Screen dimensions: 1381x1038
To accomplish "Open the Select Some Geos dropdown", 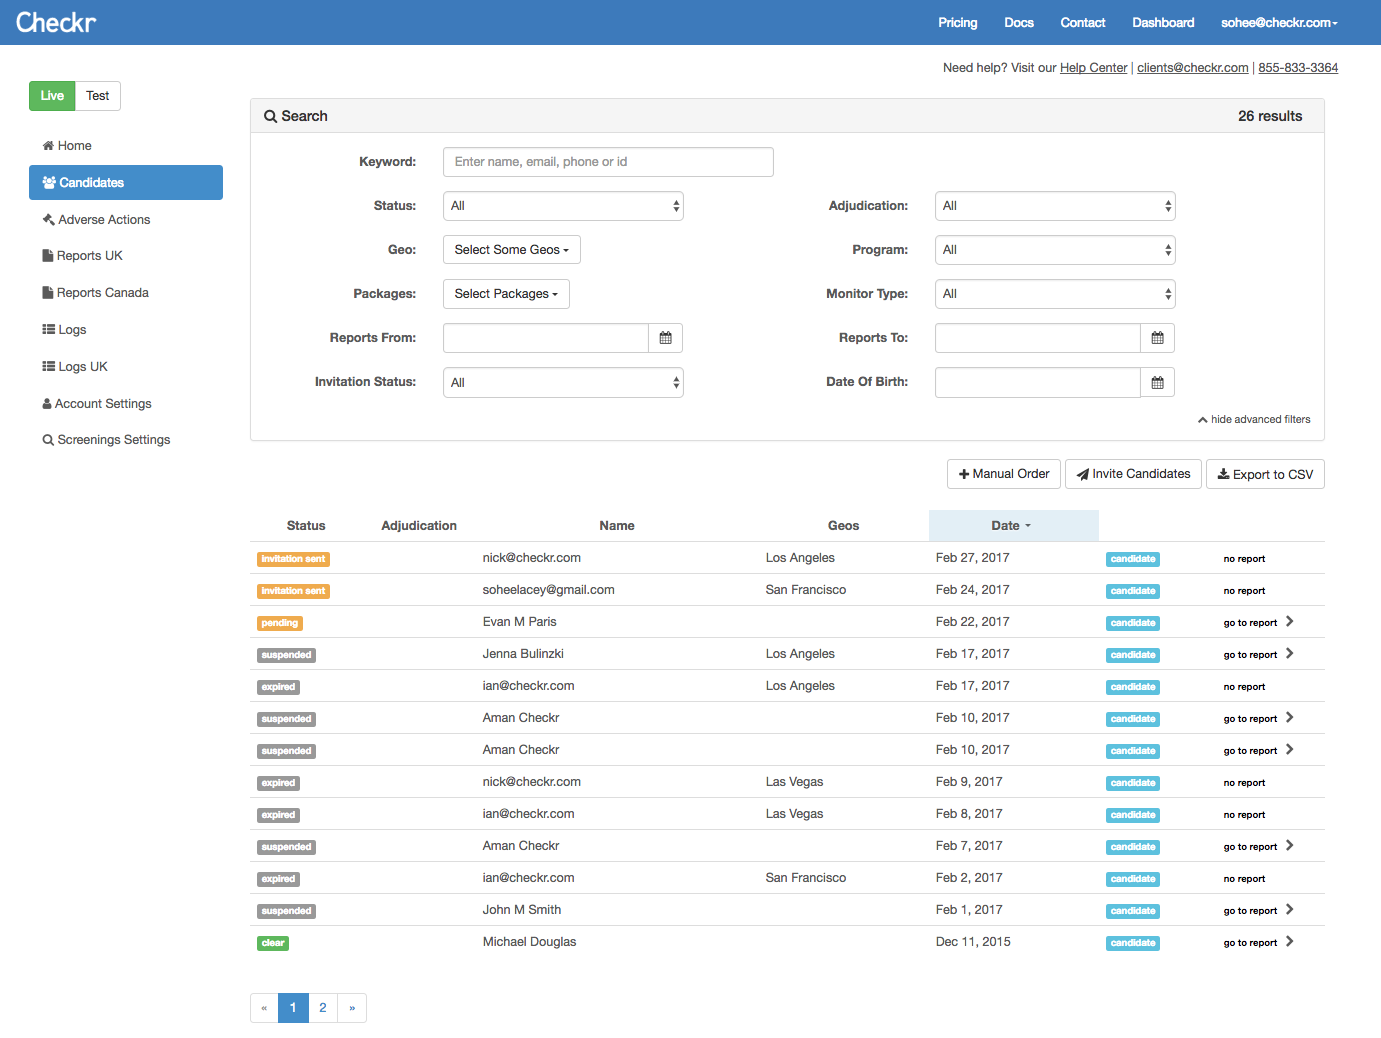I will 512,250.
